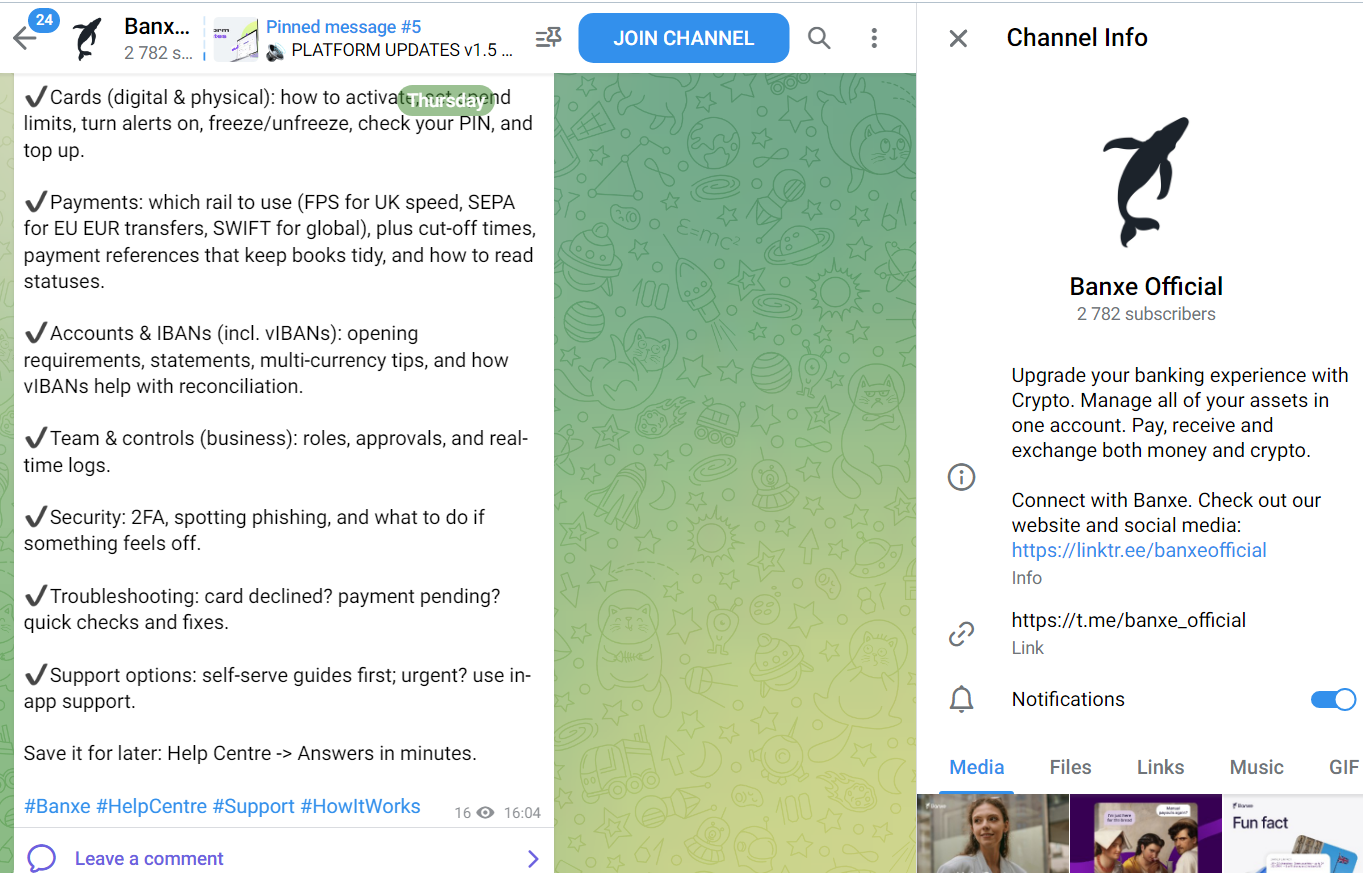Click the info circle icon

[961, 477]
